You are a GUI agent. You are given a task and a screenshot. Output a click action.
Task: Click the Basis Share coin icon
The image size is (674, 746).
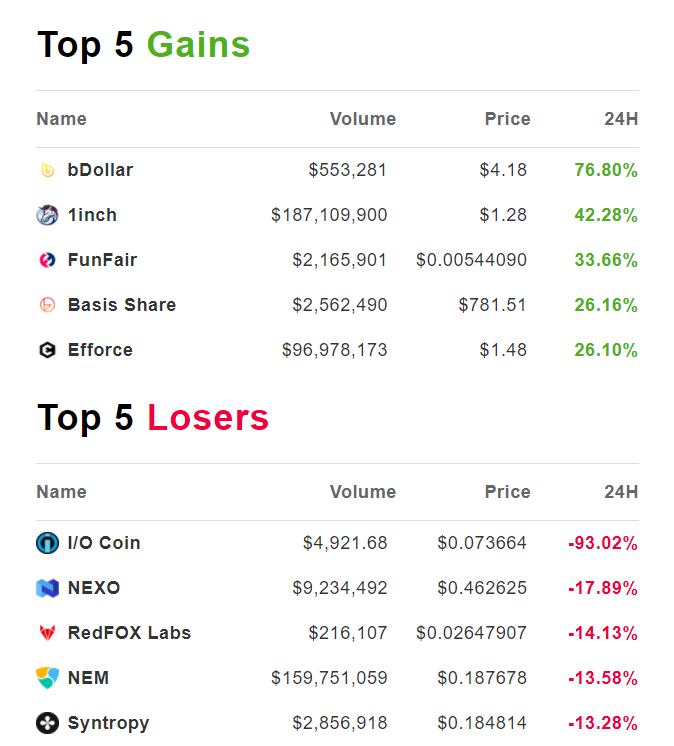click(48, 305)
